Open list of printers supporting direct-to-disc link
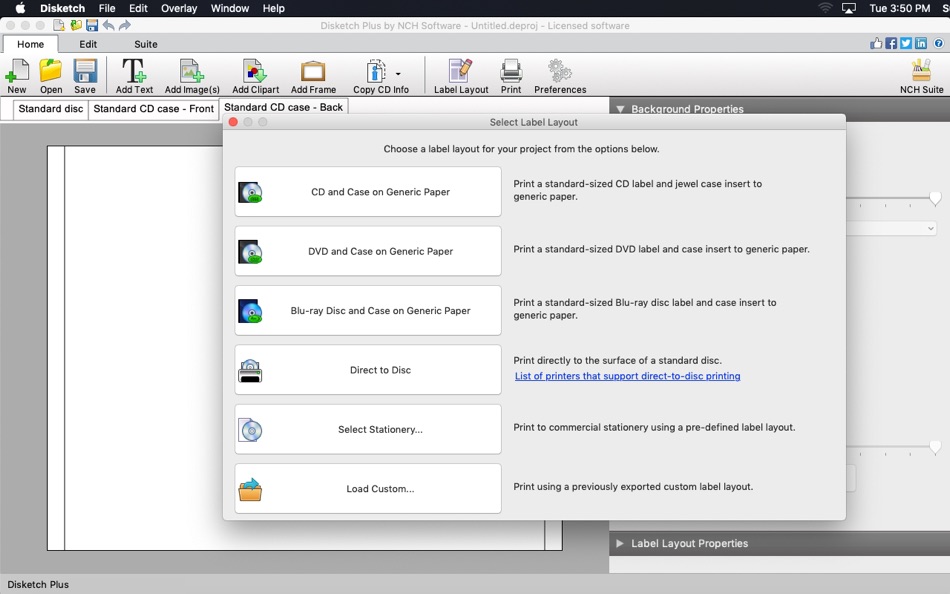 click(627, 376)
